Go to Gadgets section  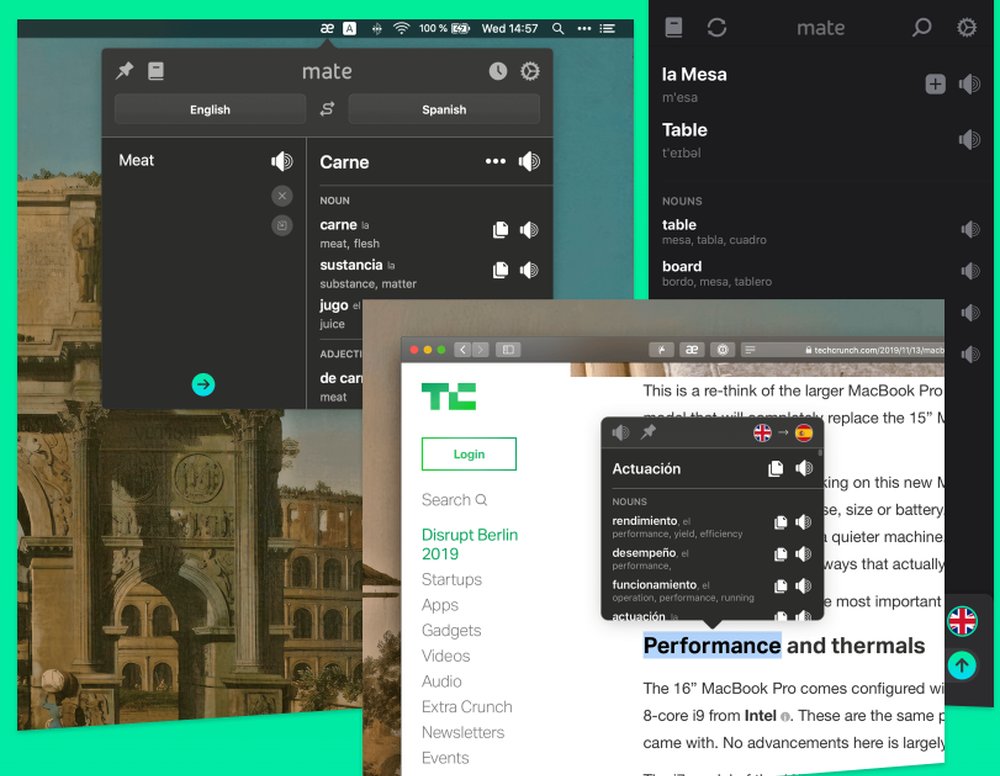coord(452,630)
